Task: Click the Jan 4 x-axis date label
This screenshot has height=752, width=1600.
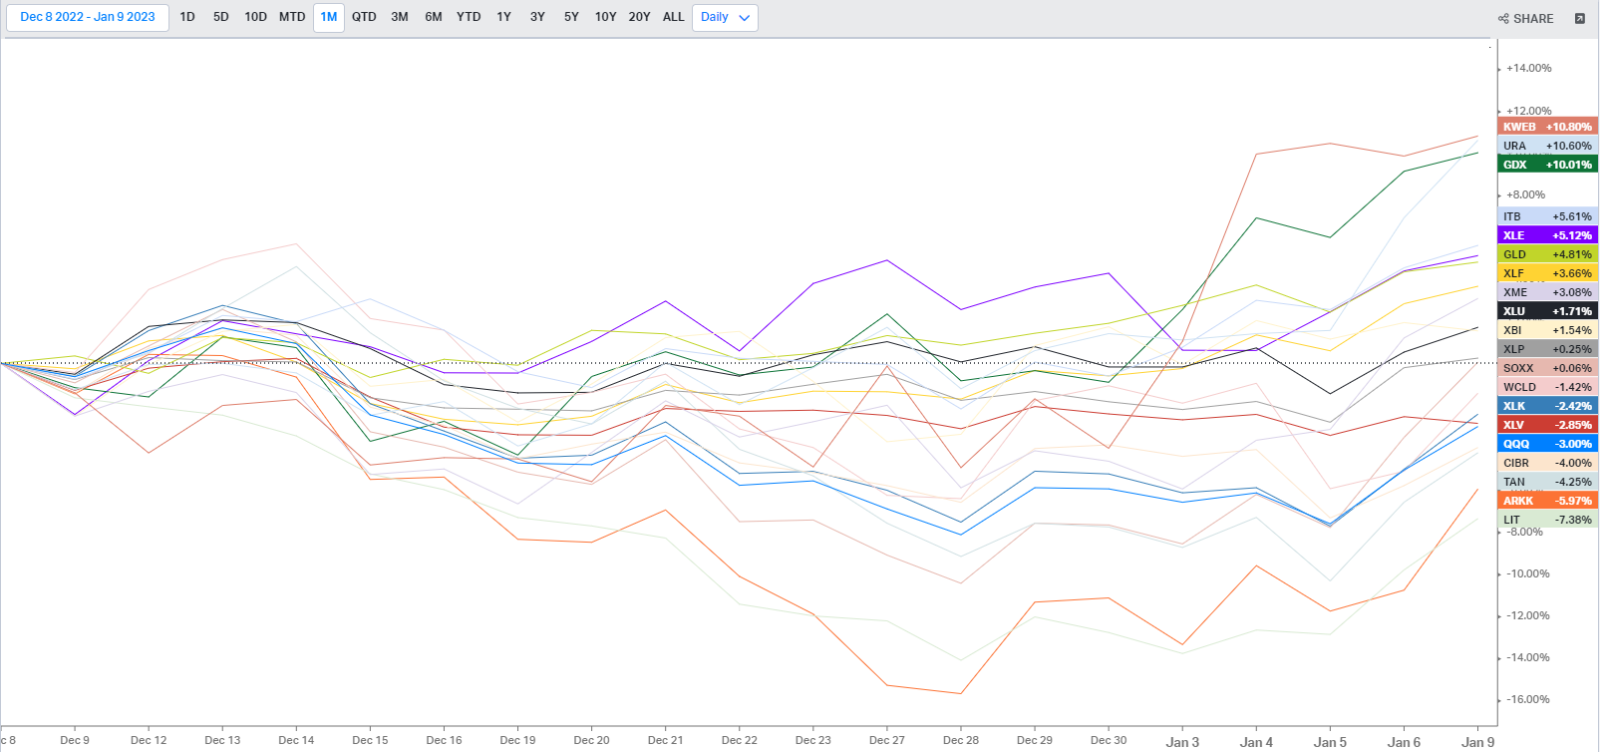Action: [1256, 742]
